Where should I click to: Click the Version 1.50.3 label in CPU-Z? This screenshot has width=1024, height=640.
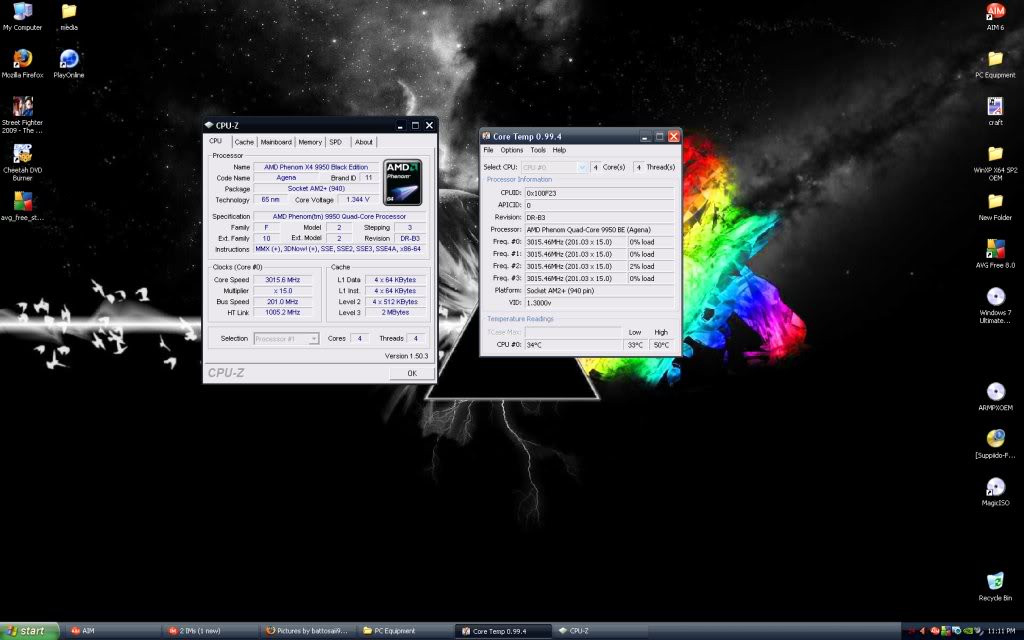tap(406, 356)
